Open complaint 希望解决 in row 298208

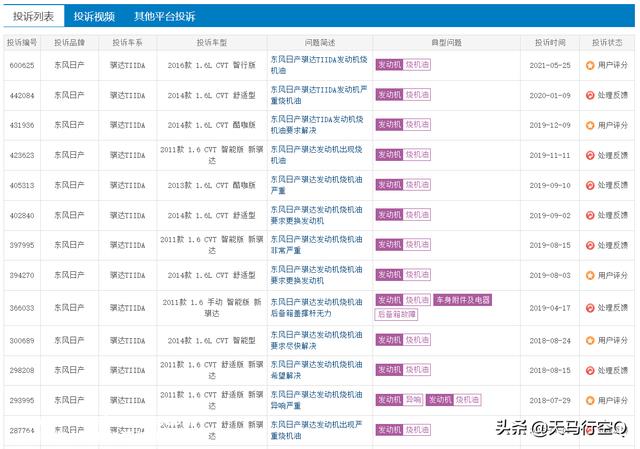[316, 370]
